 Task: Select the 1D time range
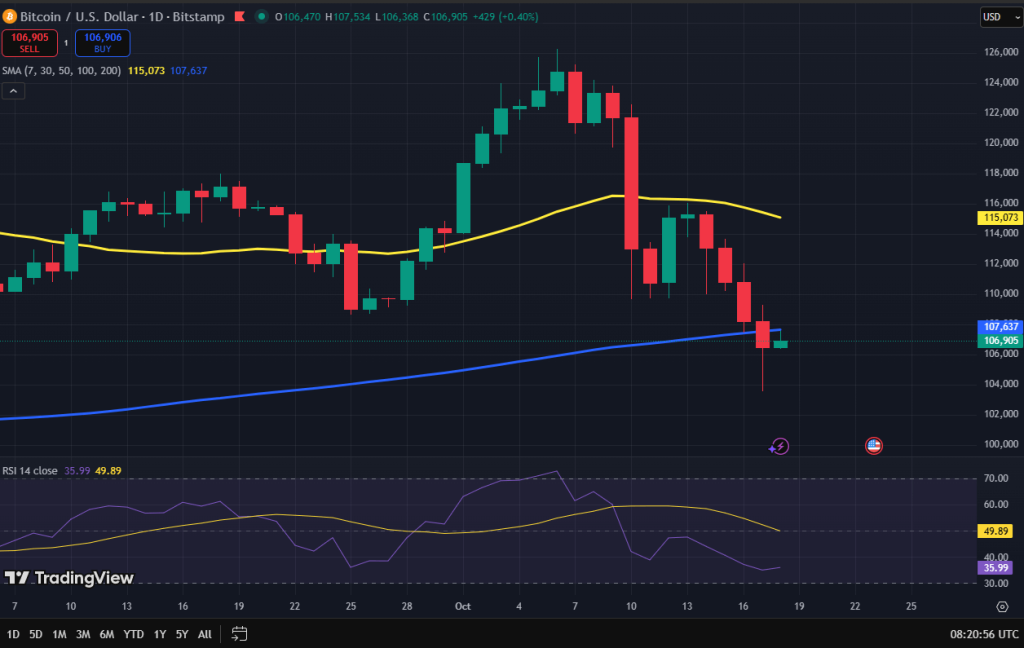point(13,633)
